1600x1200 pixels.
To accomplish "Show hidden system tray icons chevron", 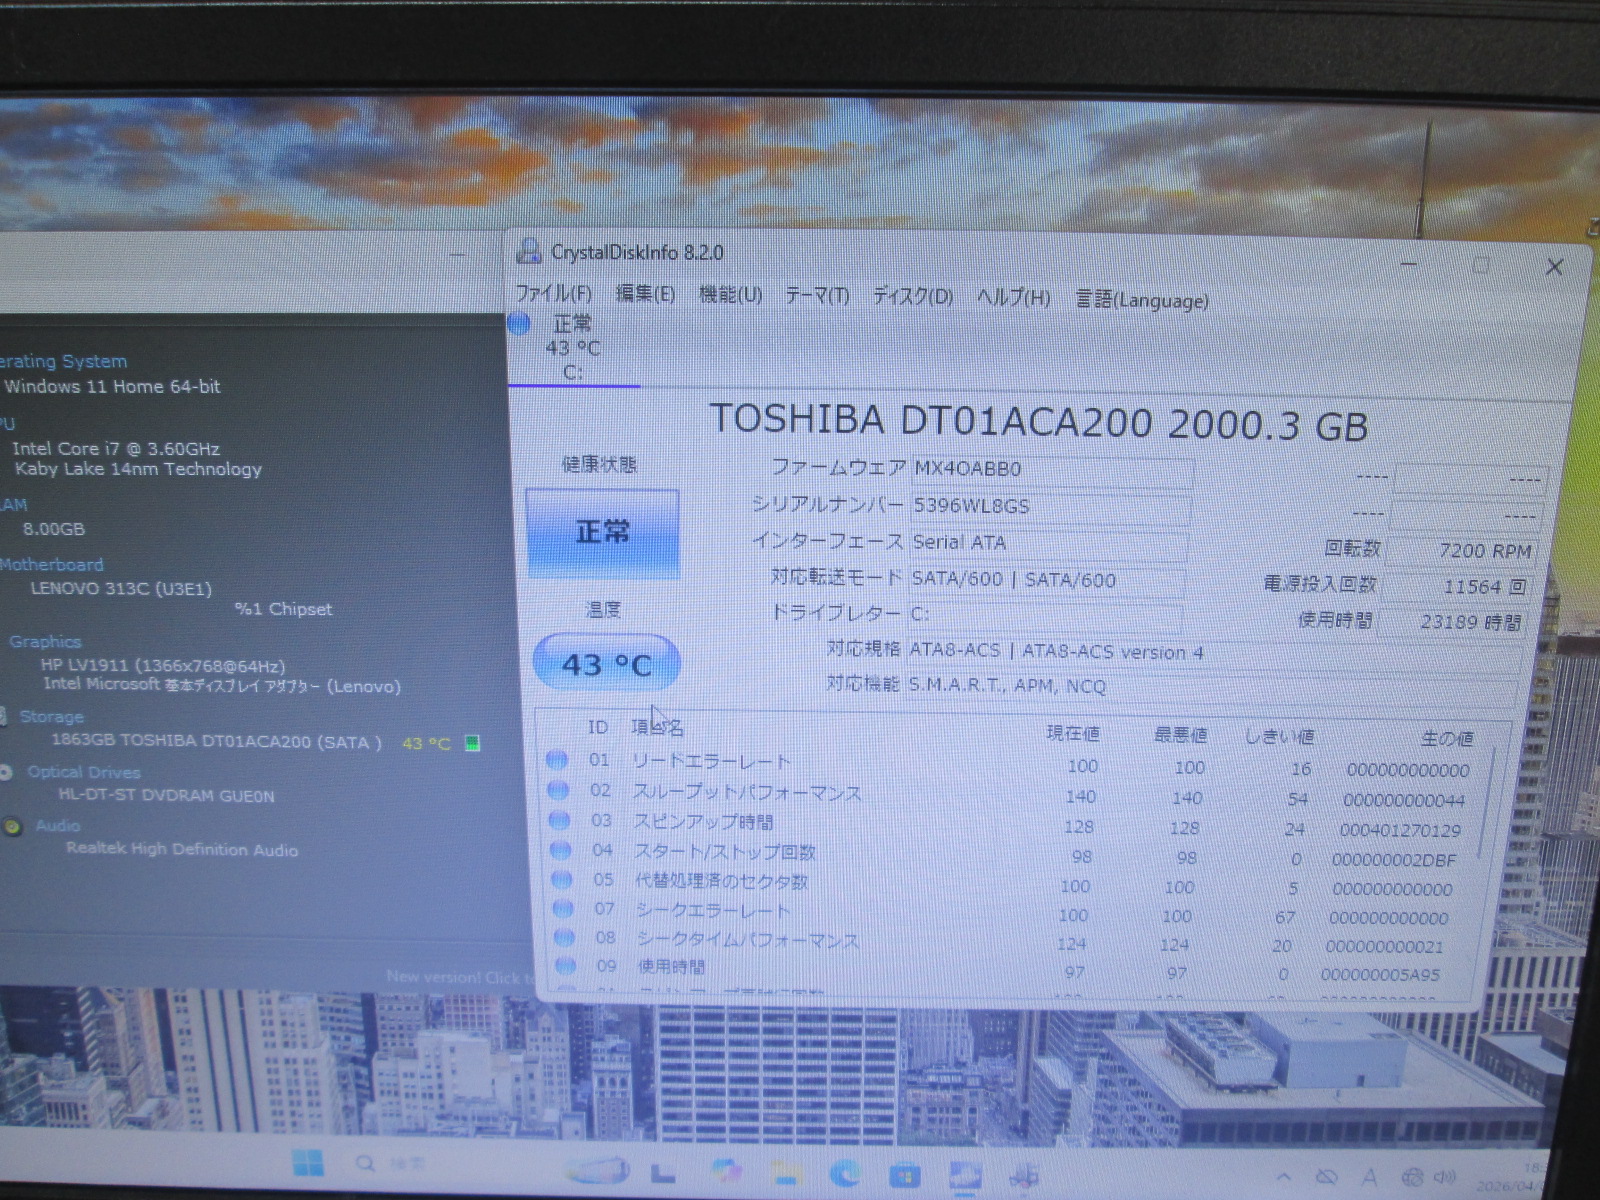I will [1284, 1177].
